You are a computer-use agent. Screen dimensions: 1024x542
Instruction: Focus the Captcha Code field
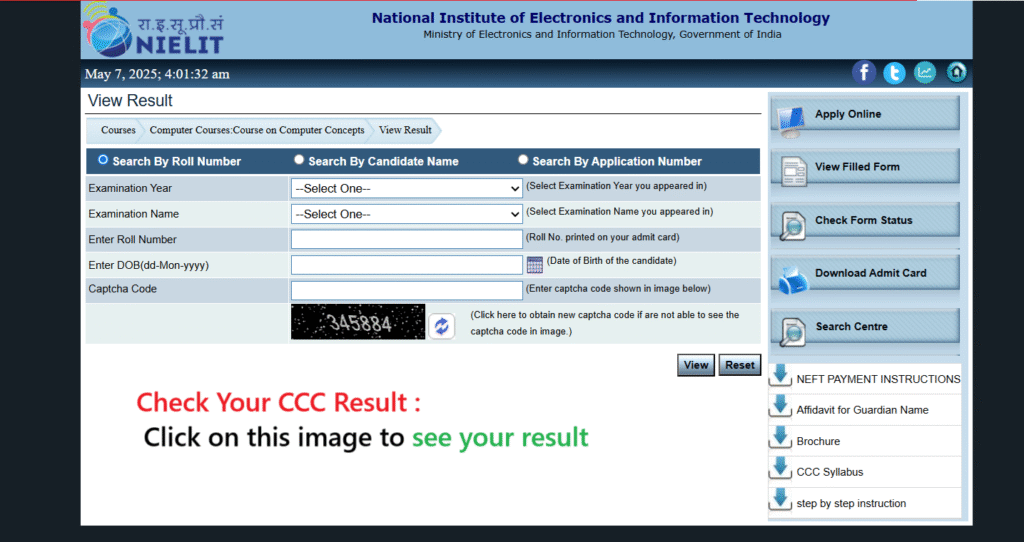click(x=406, y=291)
